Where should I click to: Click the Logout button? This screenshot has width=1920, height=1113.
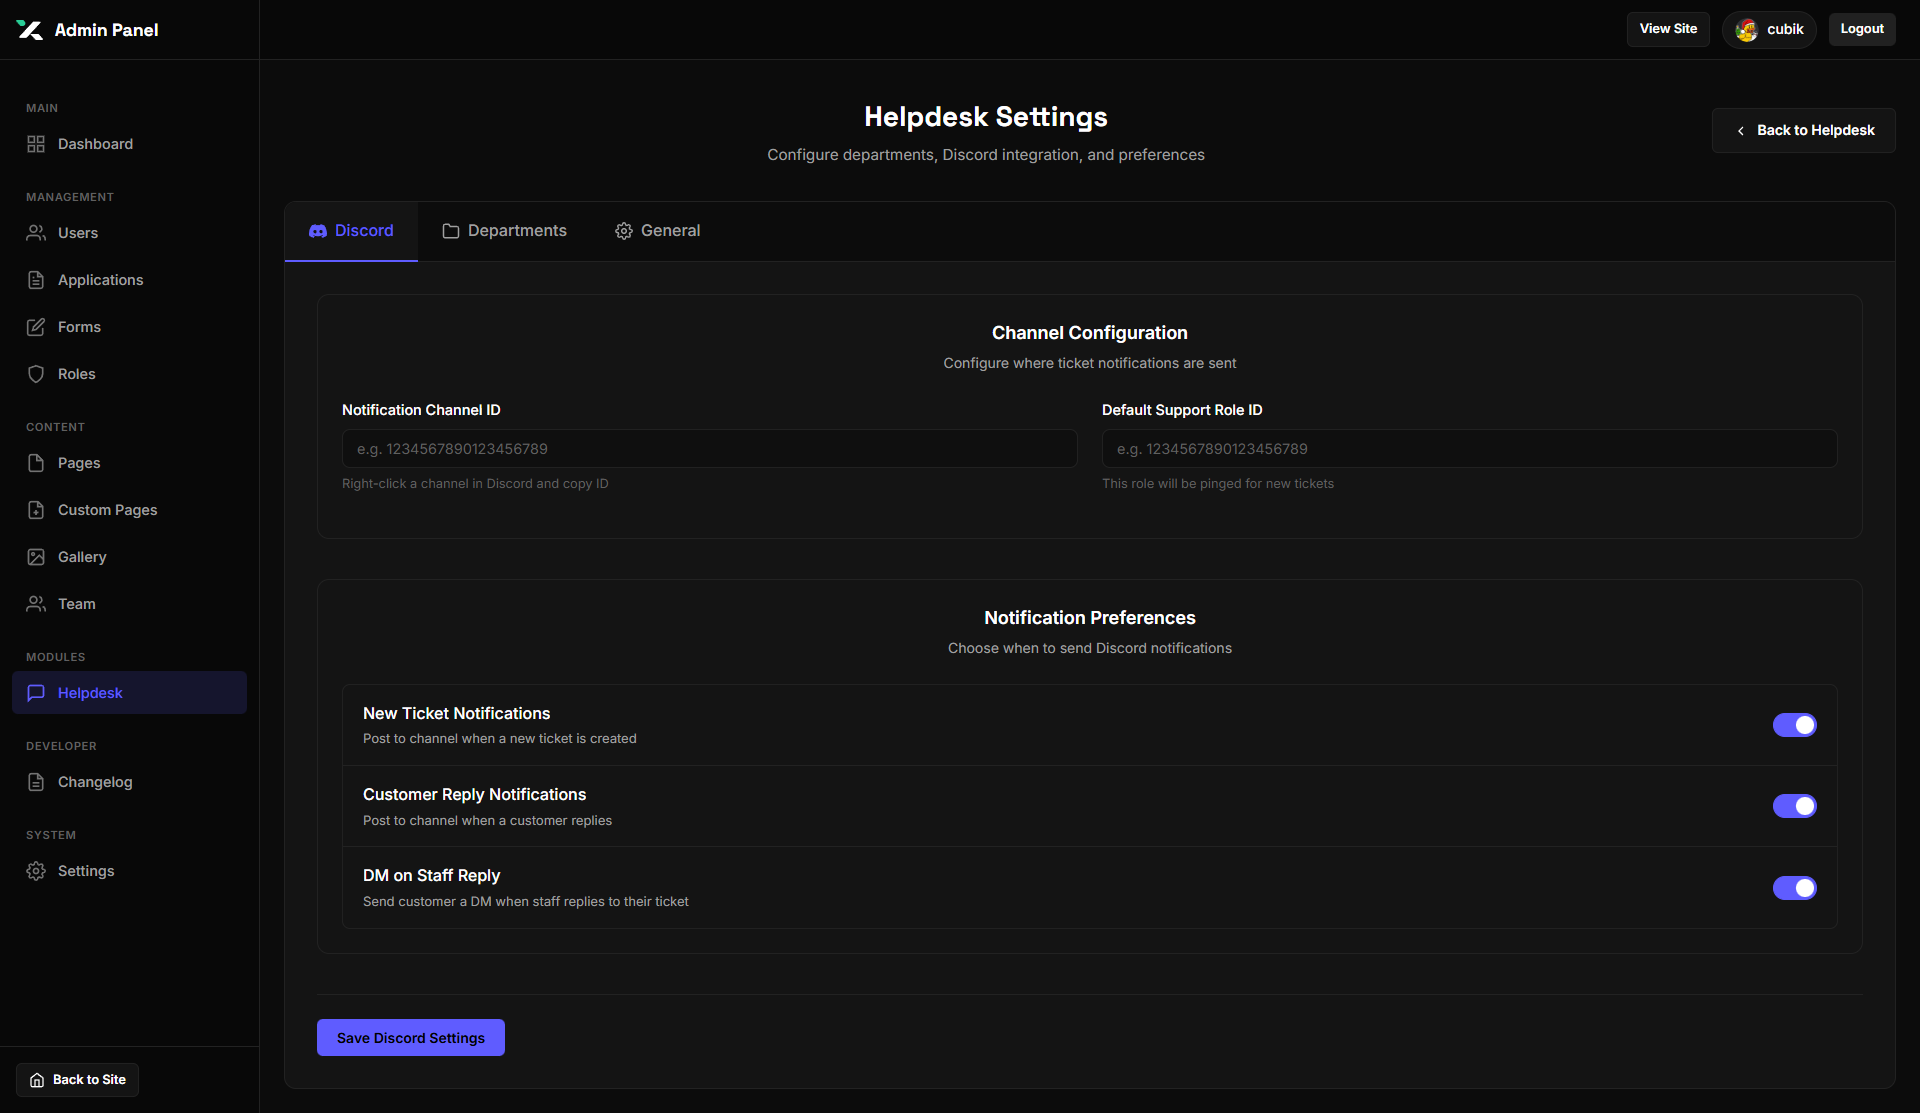coord(1862,29)
